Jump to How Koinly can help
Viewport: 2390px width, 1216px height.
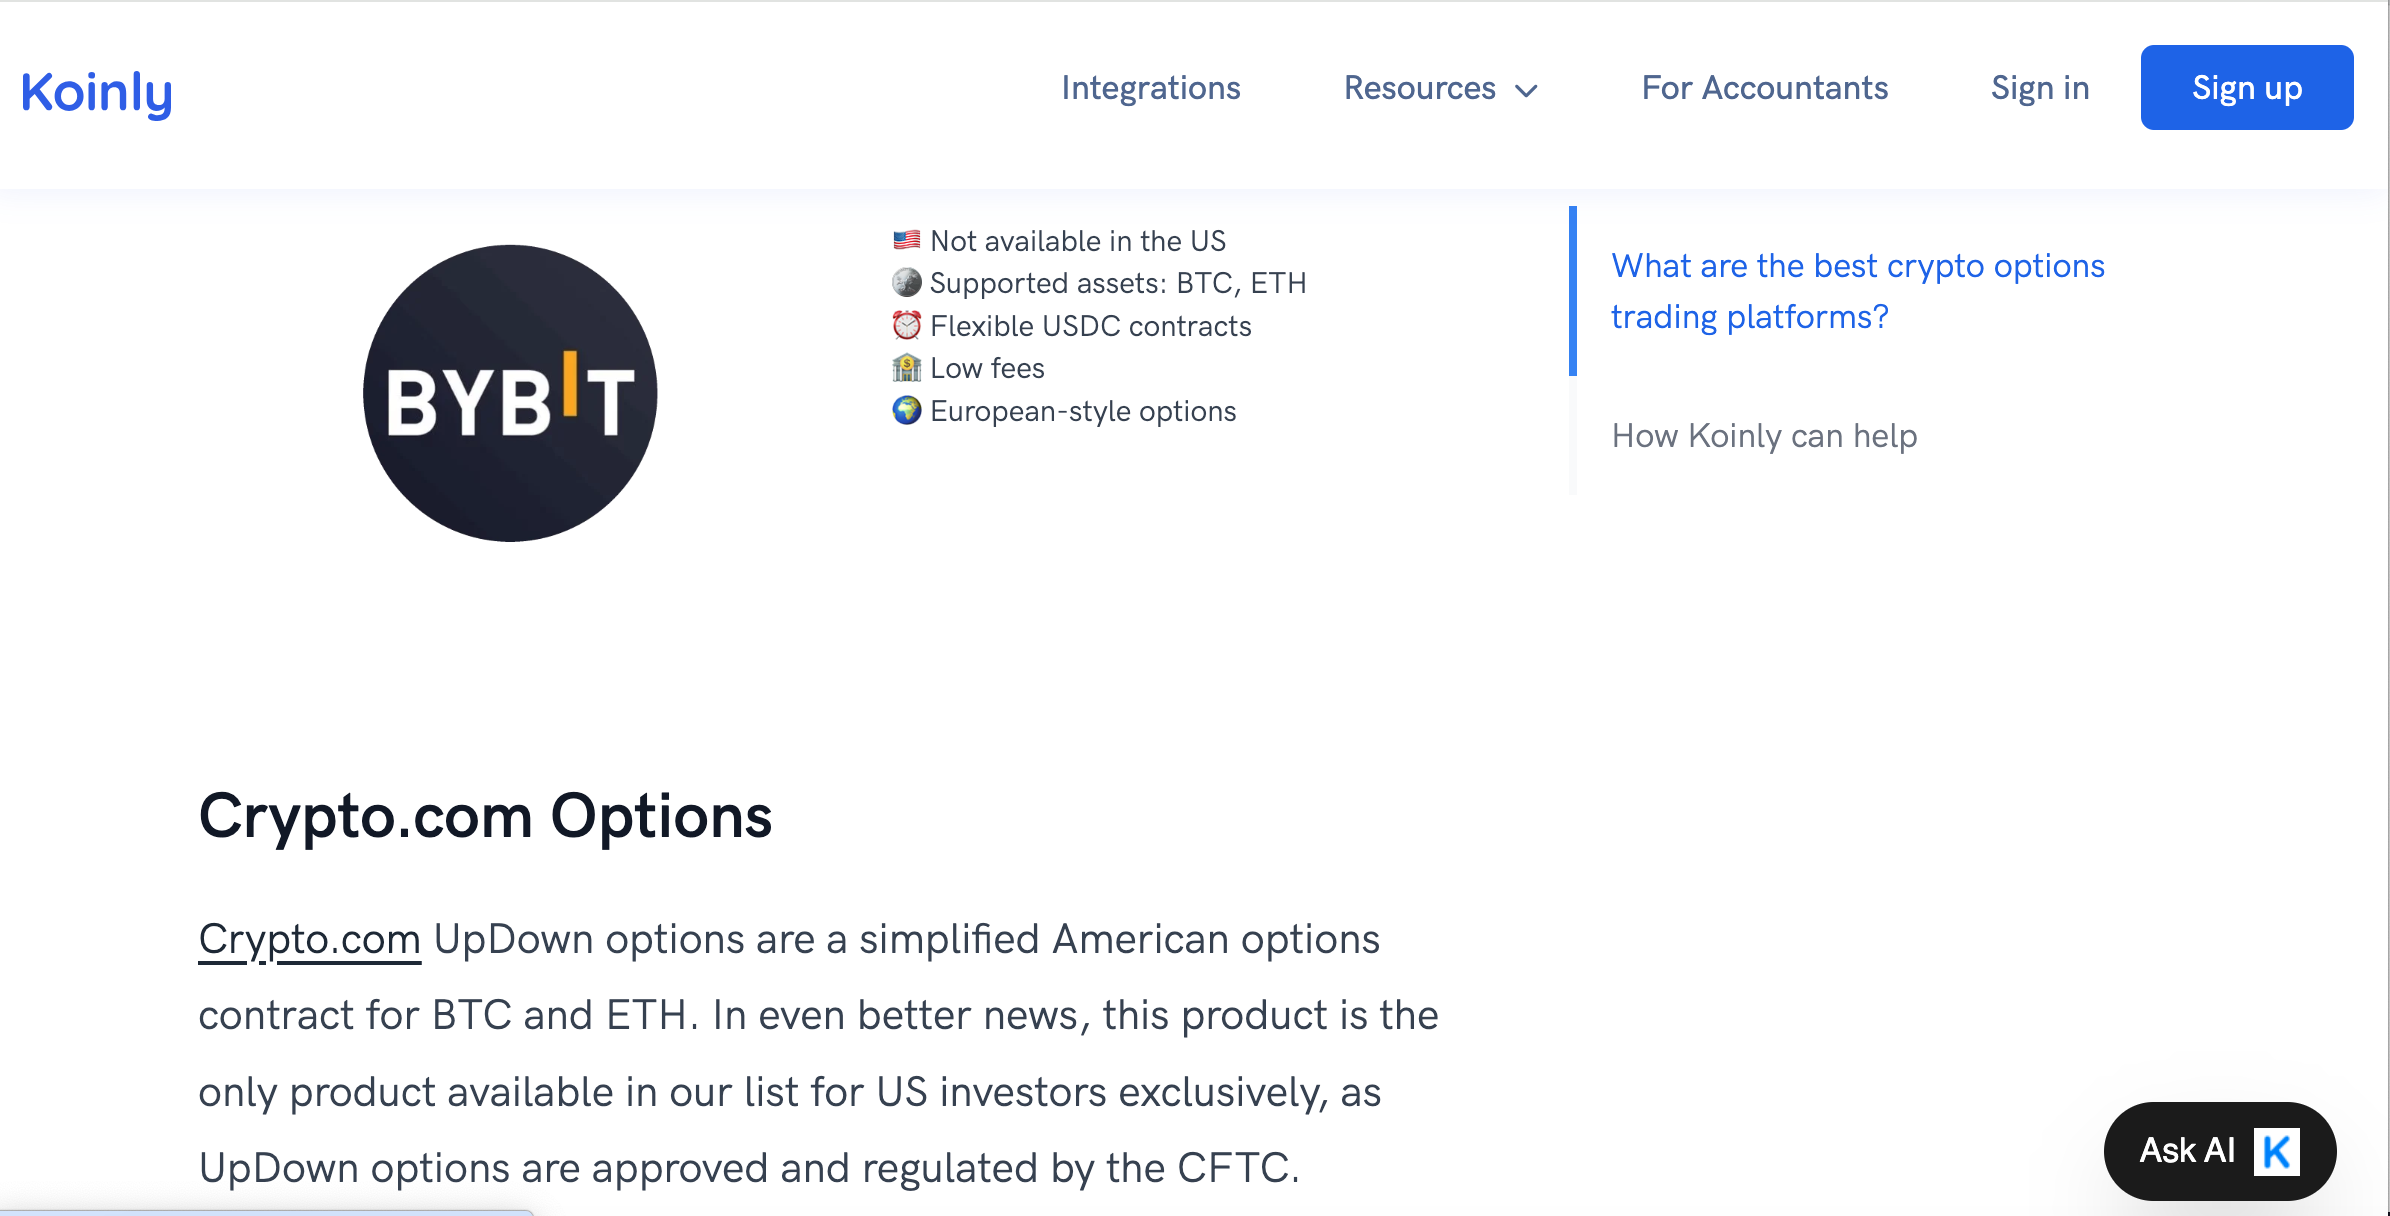1764,436
